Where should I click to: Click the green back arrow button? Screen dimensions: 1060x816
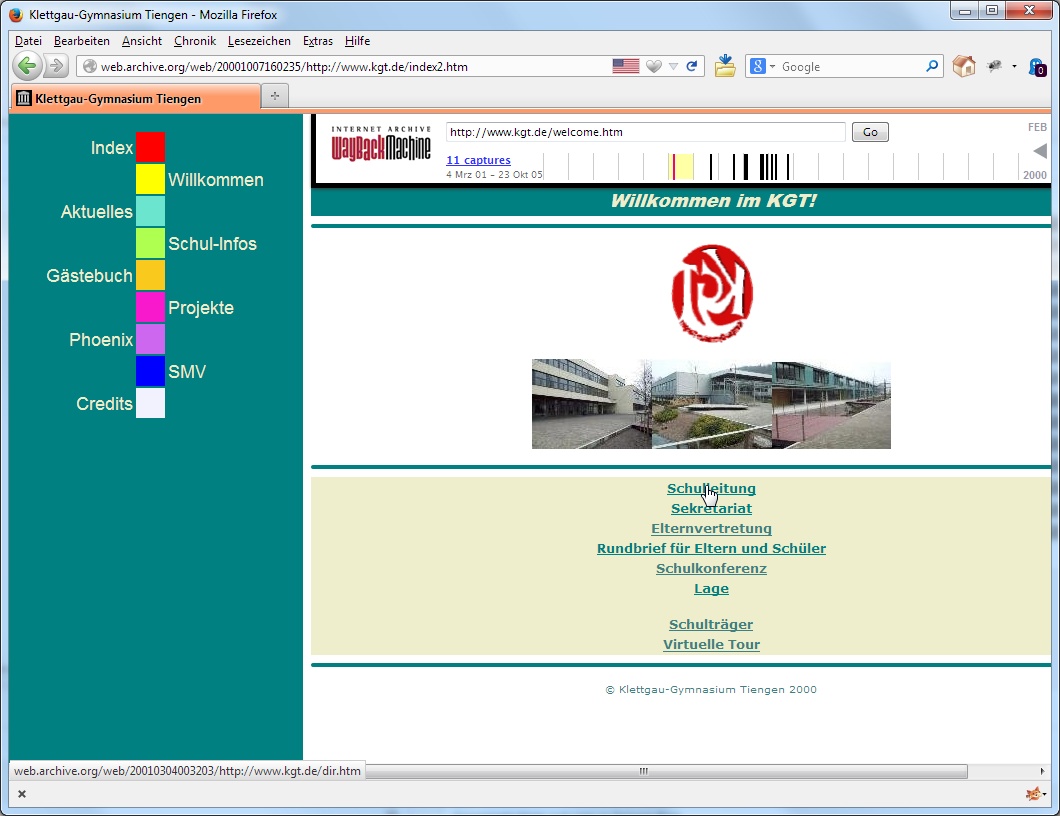click(27, 66)
